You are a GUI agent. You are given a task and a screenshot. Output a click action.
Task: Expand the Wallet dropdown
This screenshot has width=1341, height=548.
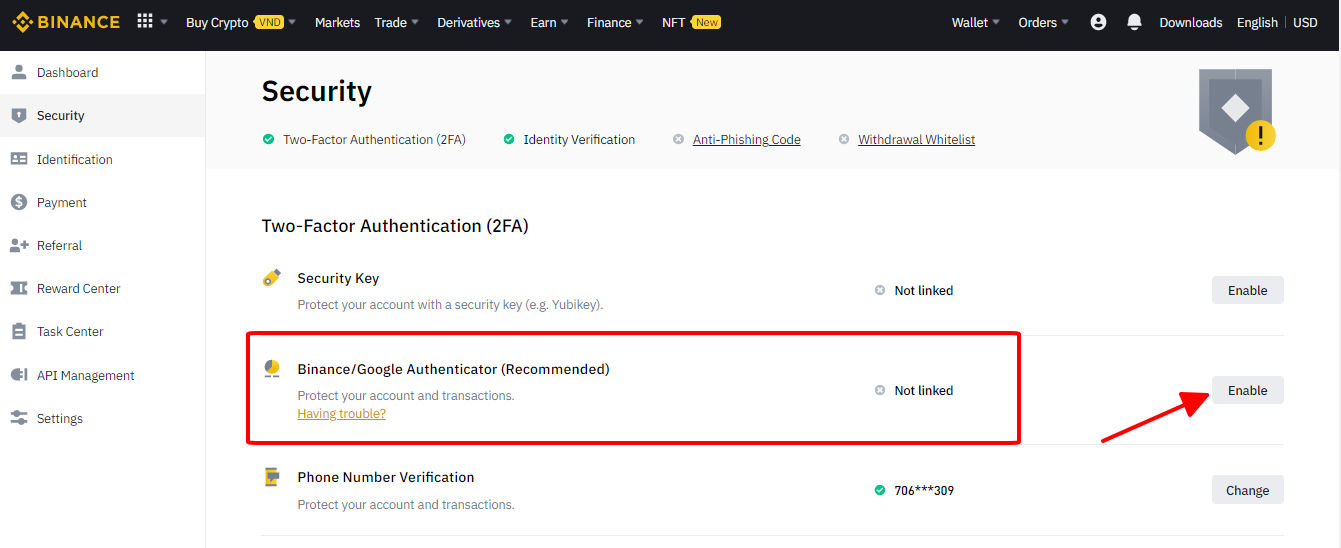976,22
